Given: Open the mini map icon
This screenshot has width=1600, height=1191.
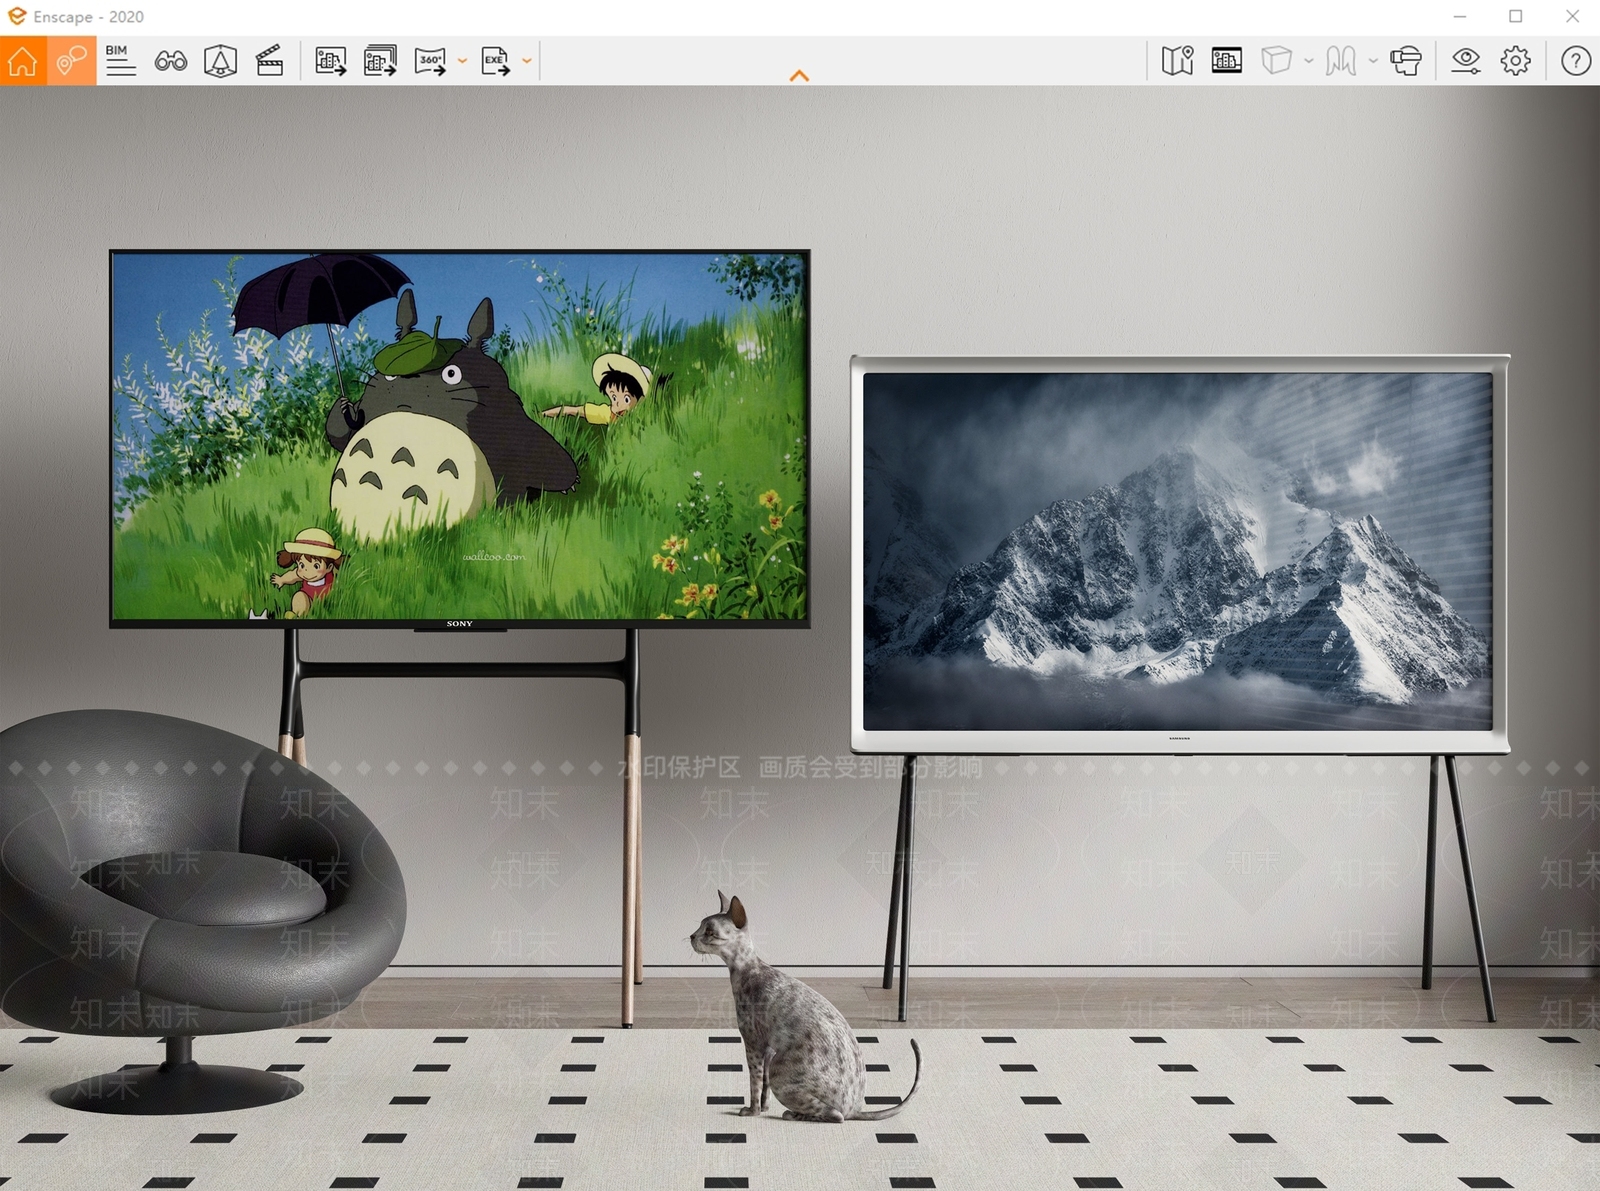Looking at the screenshot, I should [1178, 61].
